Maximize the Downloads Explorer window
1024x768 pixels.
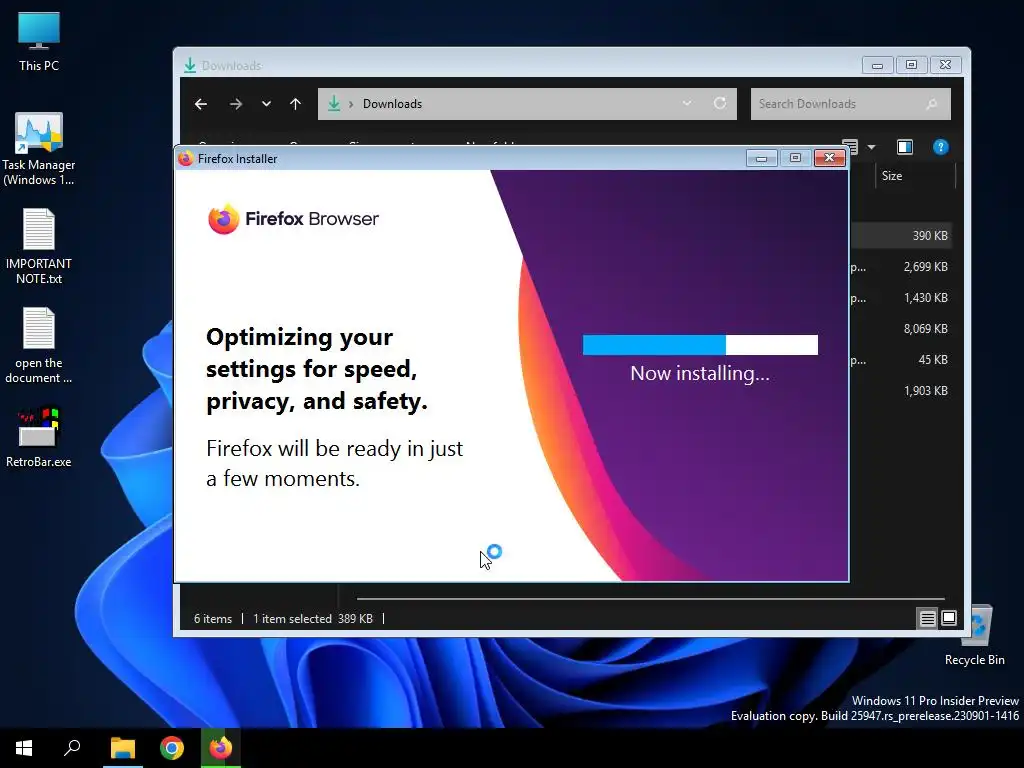911,65
